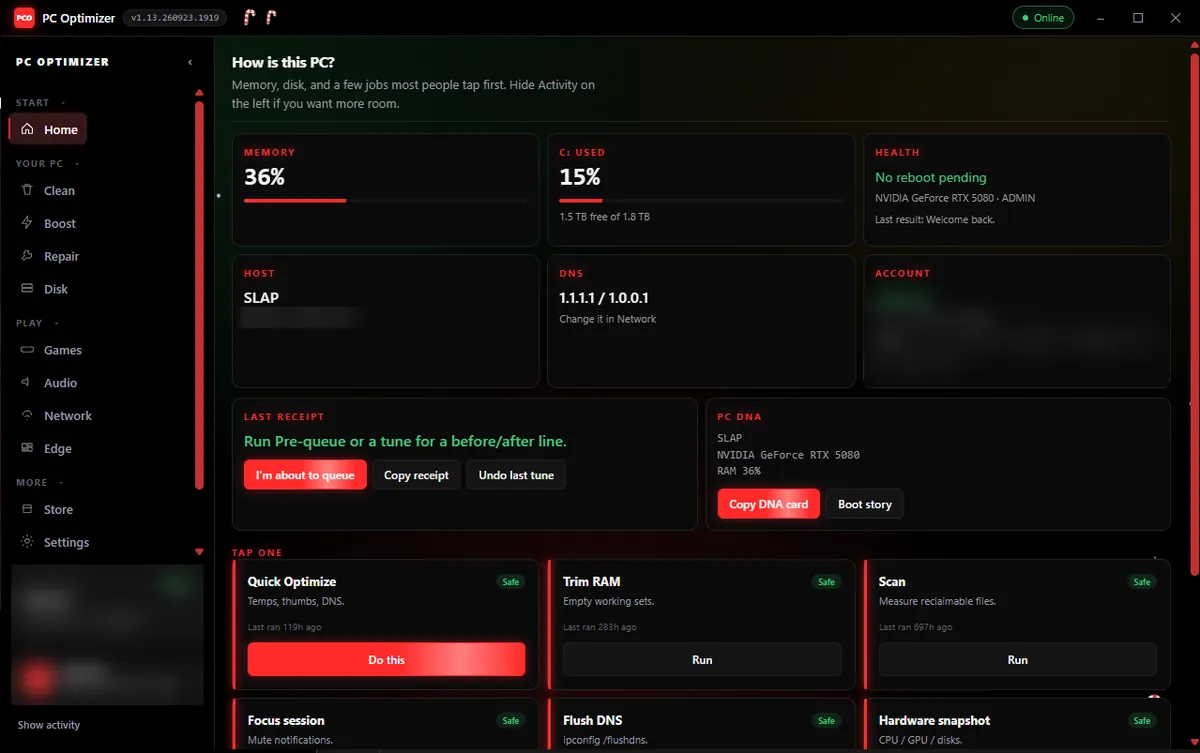Image resolution: width=1200 pixels, height=753 pixels.
Task: Collapse the START section header
Action: coord(39,103)
